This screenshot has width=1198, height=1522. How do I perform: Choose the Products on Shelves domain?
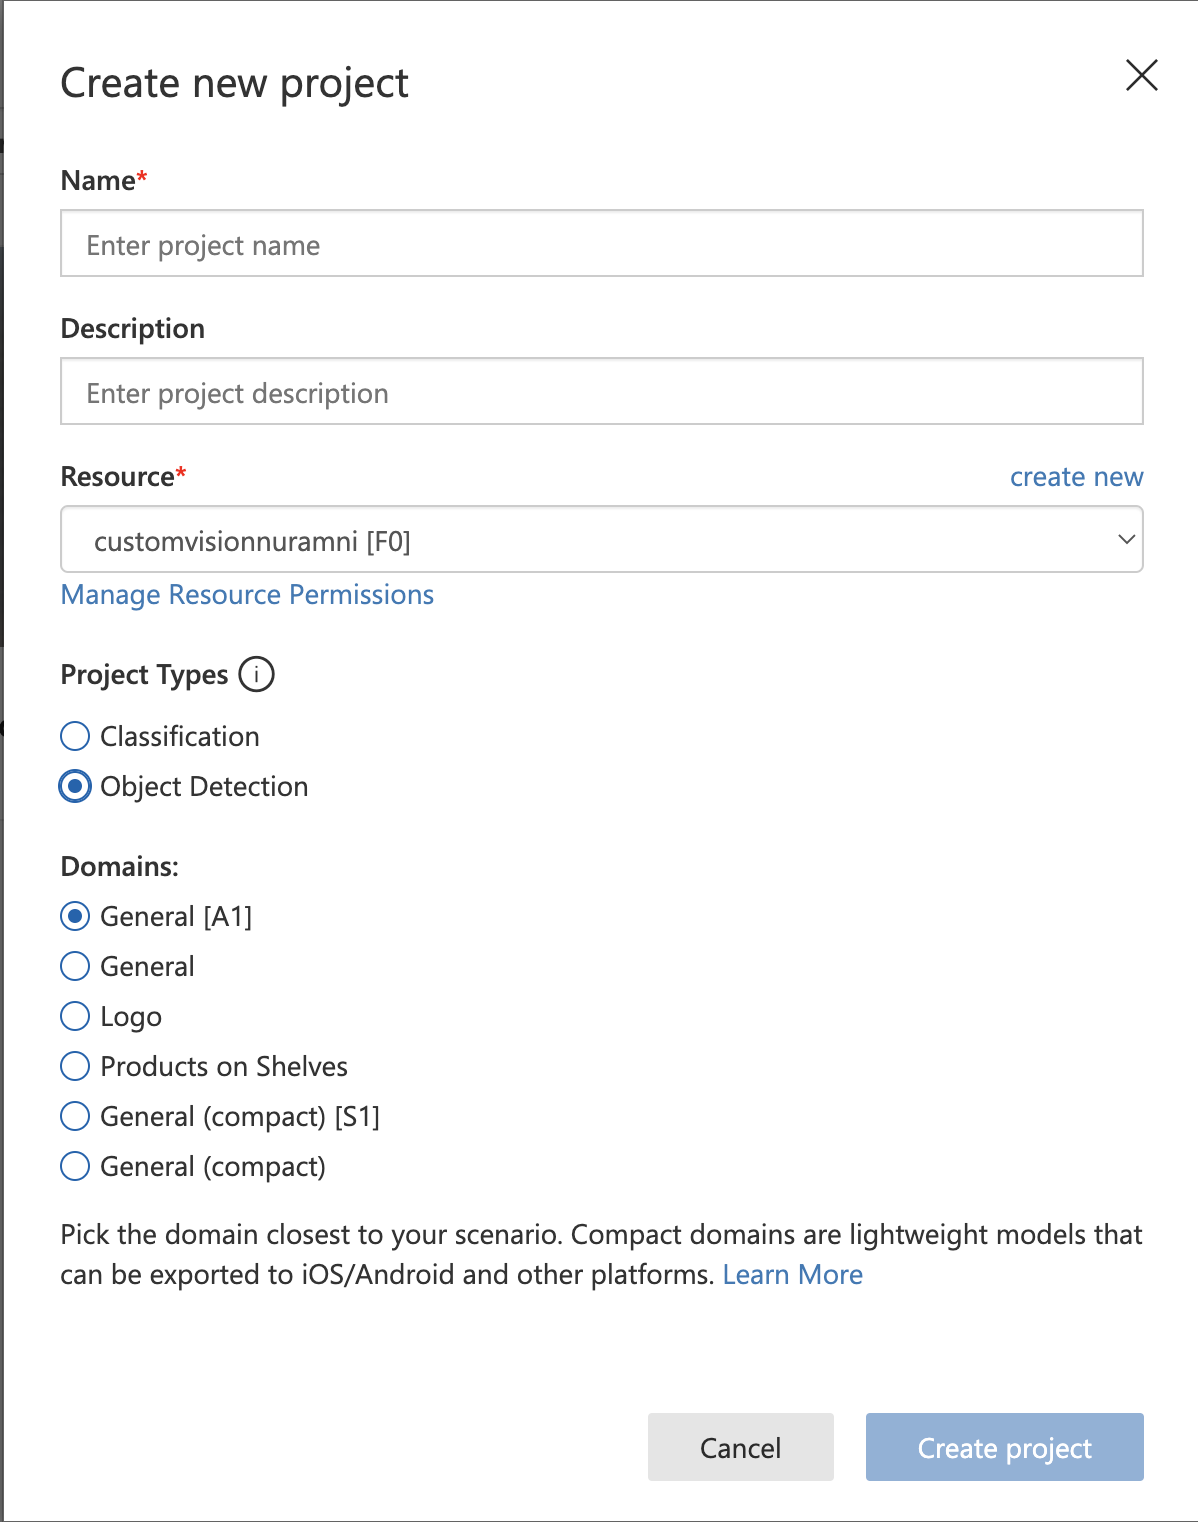(x=74, y=1066)
